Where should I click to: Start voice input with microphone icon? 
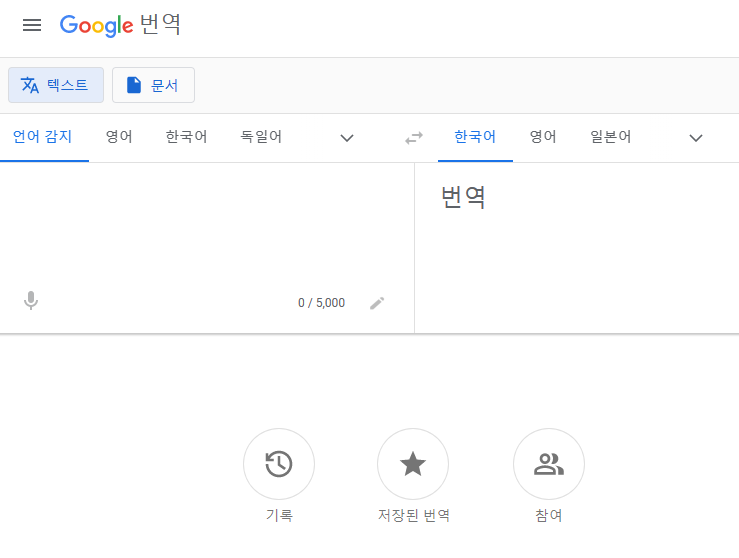pyautogui.click(x=31, y=301)
